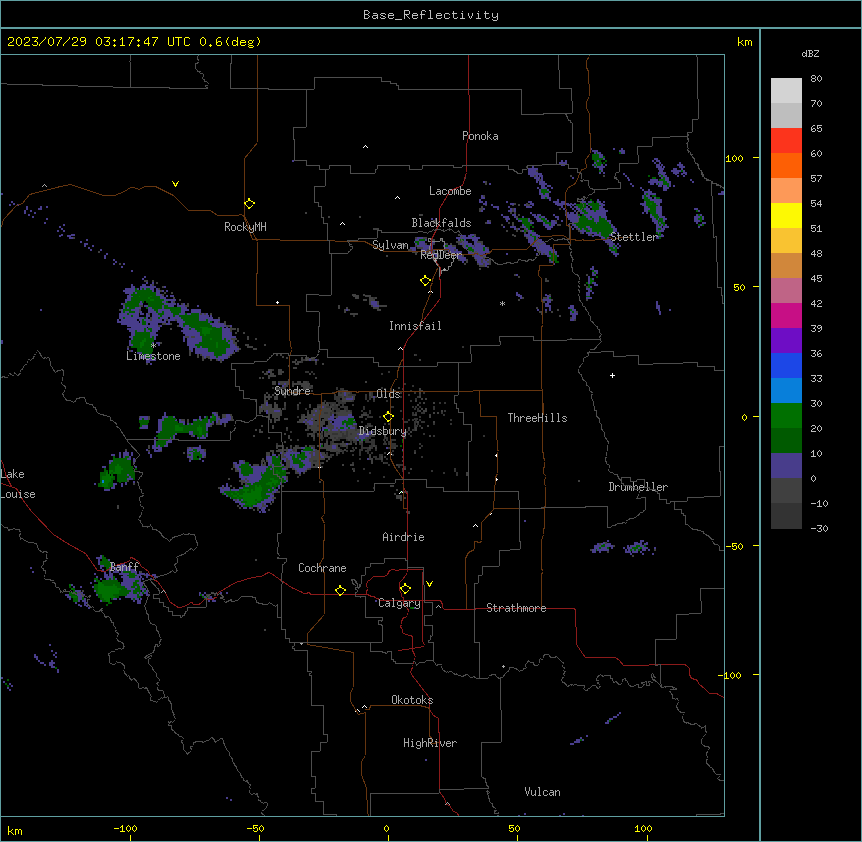Click the Lacombe city label
Image resolution: width=862 pixels, height=842 pixels.
[450, 191]
